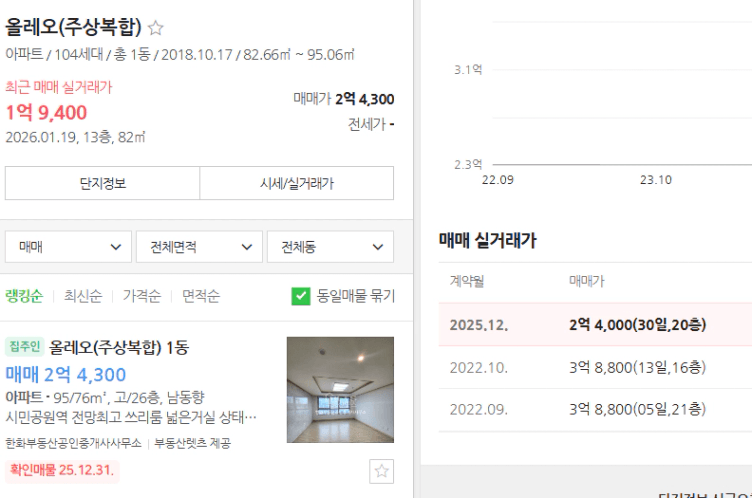Switch to the 단지정보 tab
Image resolution: width=752 pixels, height=498 pixels.
coord(103,183)
